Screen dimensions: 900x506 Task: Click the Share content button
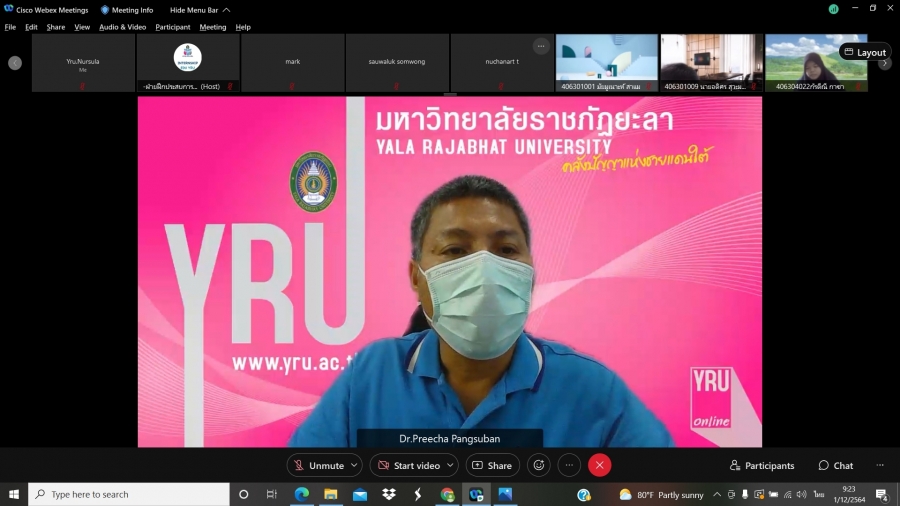point(491,465)
